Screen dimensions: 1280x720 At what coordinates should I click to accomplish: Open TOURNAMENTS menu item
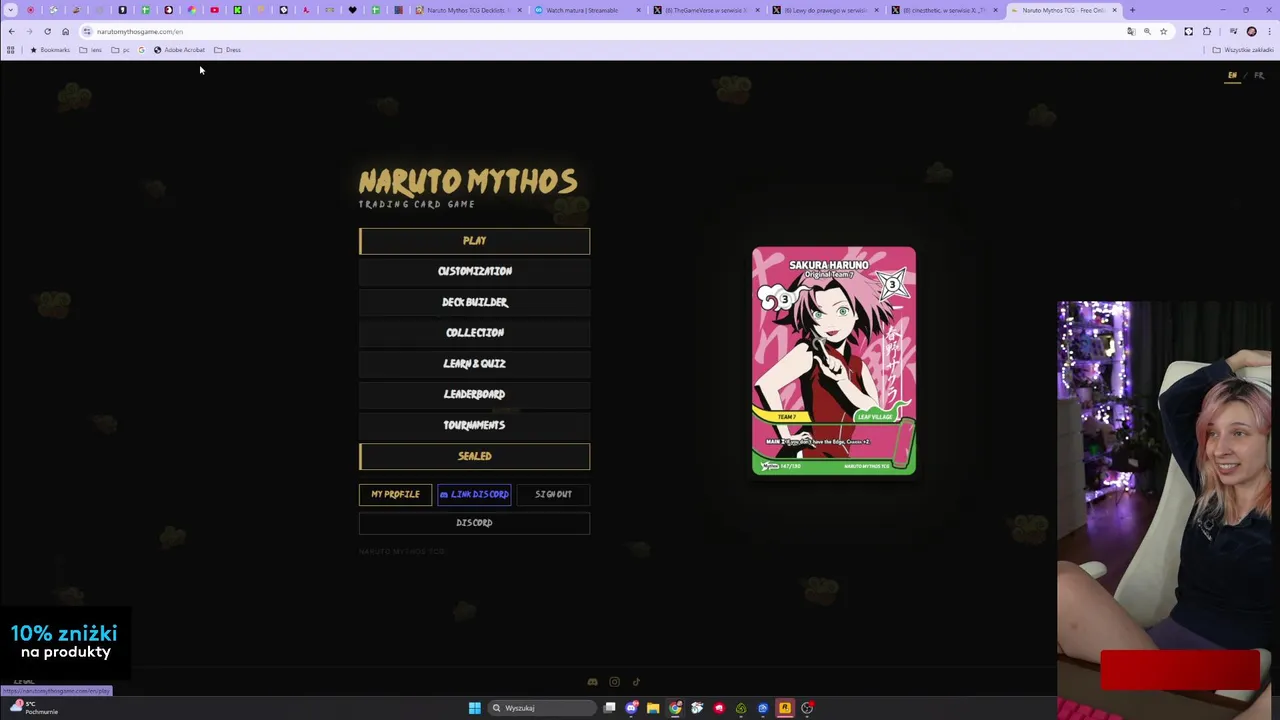coord(474,425)
